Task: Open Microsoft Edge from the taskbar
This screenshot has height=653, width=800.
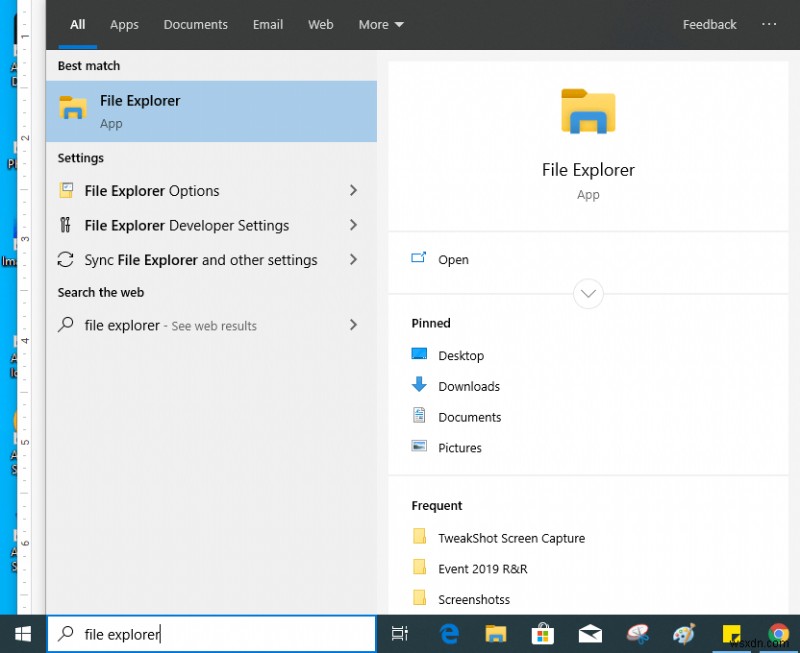Action: pyautogui.click(x=448, y=634)
